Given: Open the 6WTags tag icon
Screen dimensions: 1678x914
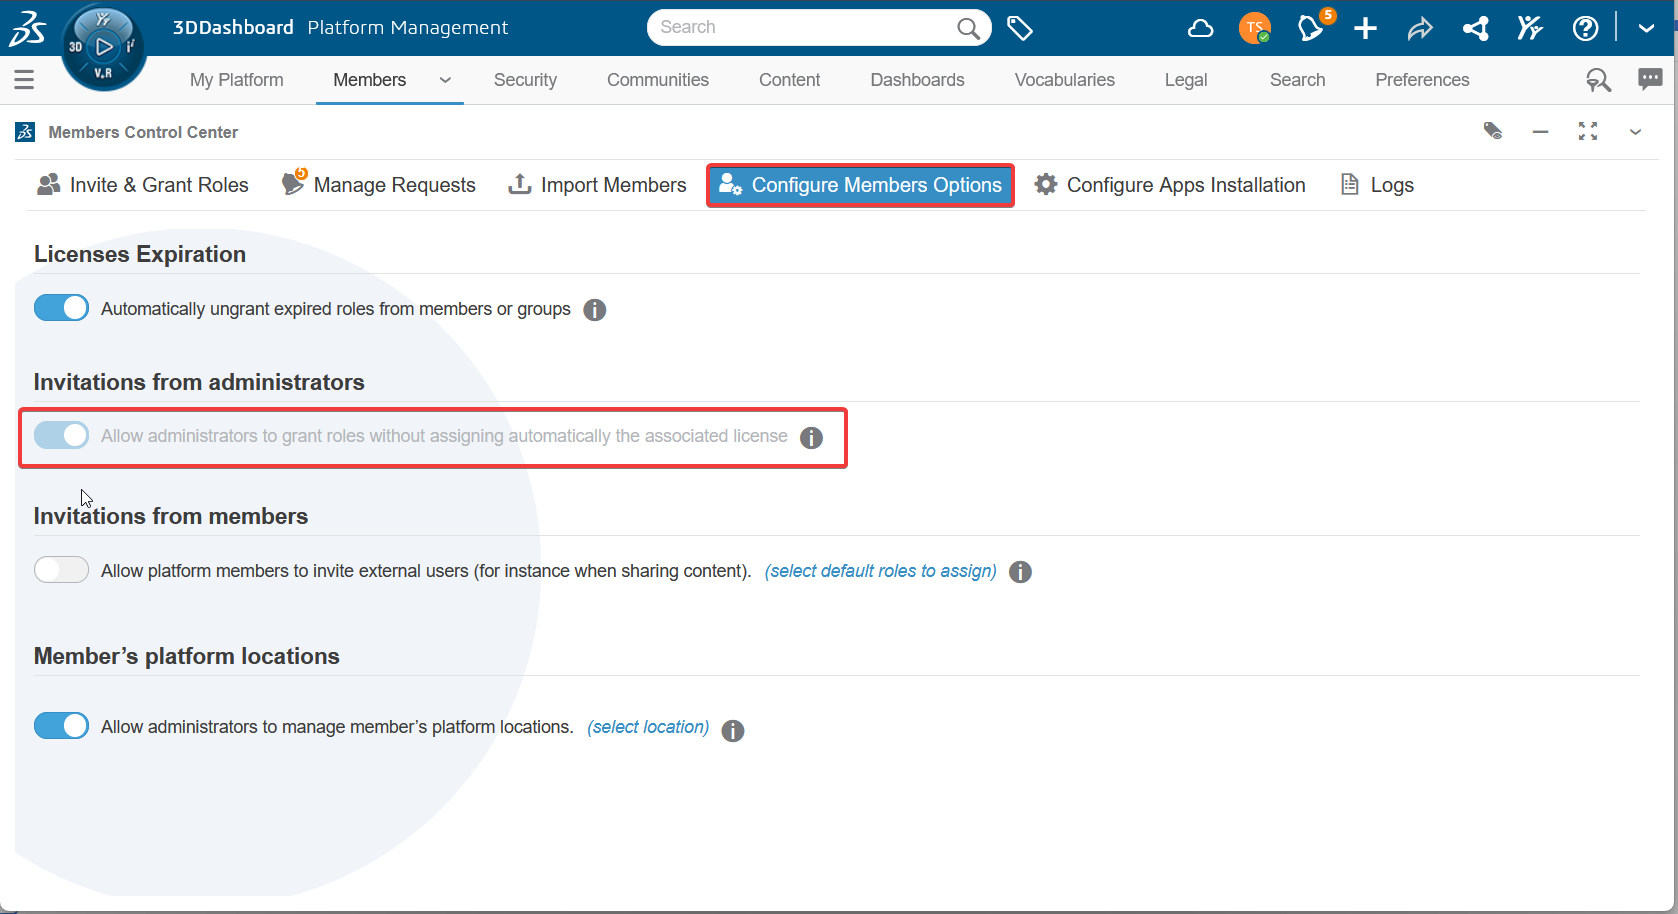Looking at the screenshot, I should [x=1020, y=28].
